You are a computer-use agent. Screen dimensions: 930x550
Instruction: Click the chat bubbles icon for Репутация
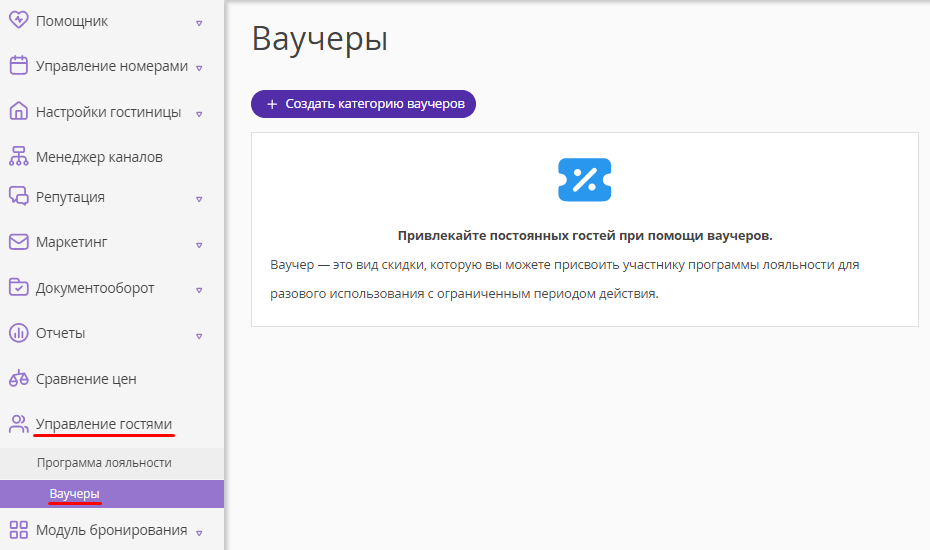pyautogui.click(x=18, y=196)
